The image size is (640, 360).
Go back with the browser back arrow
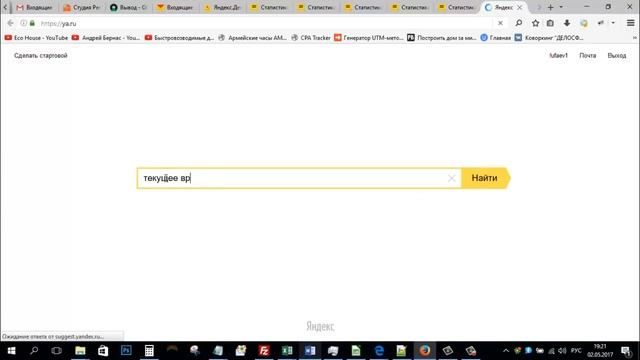coord(11,23)
